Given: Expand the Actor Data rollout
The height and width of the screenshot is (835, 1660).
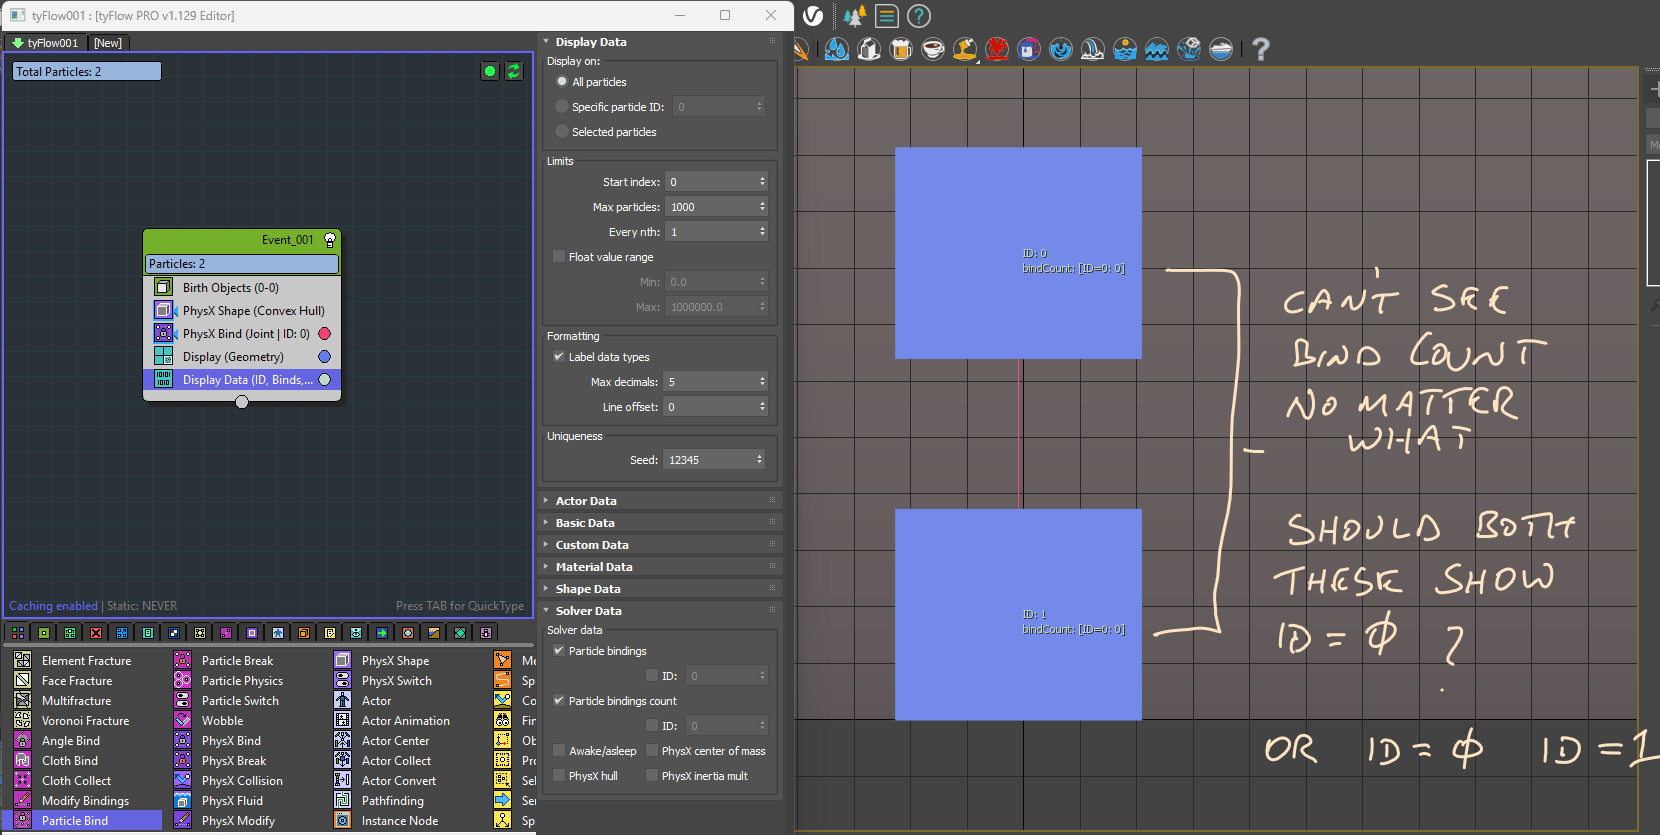Looking at the screenshot, I should point(586,501).
